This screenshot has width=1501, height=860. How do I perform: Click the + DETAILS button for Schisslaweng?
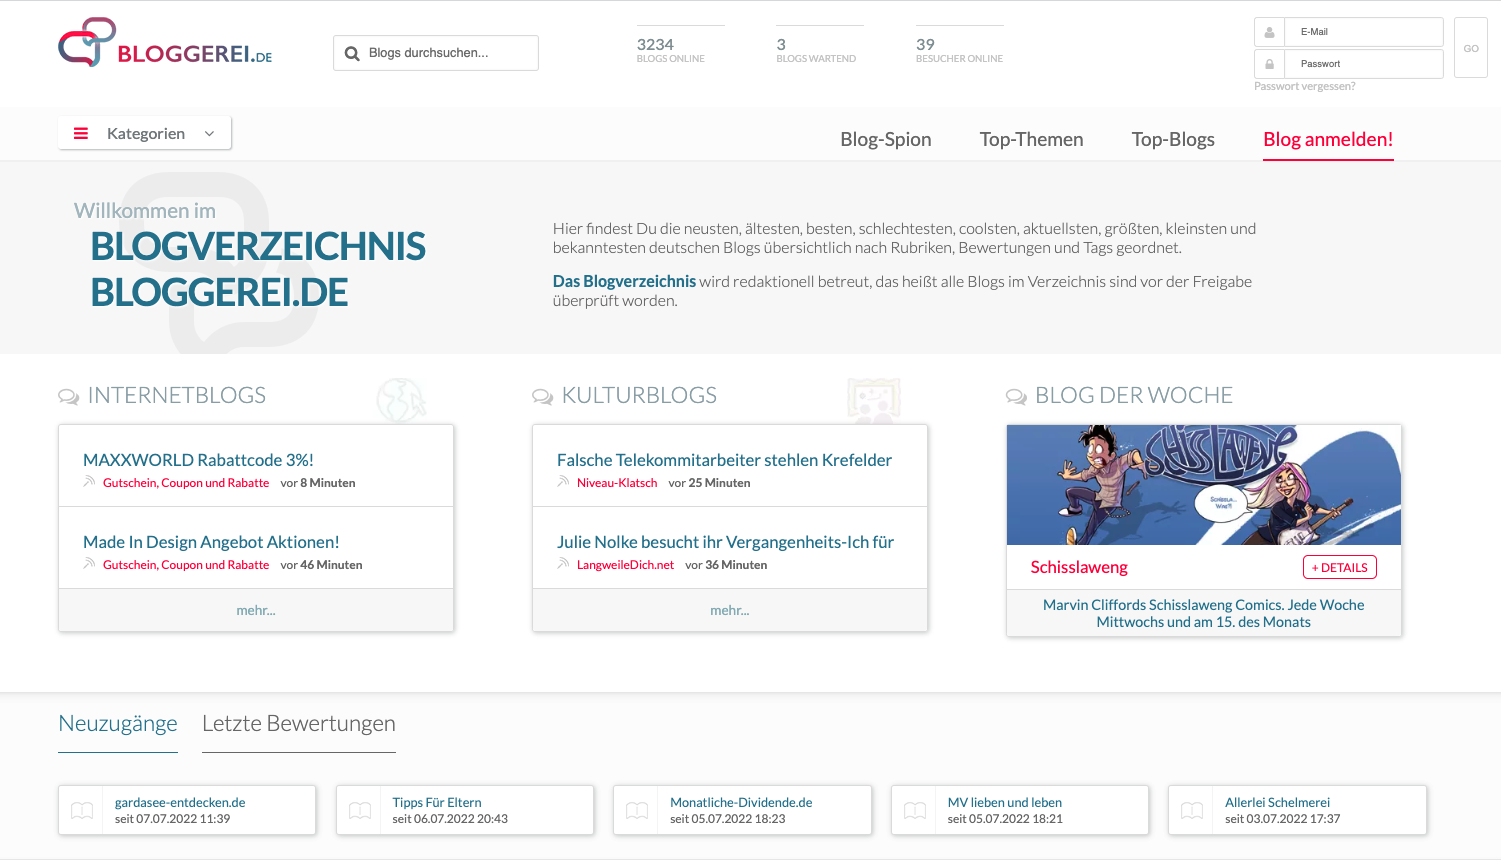[1339, 567]
